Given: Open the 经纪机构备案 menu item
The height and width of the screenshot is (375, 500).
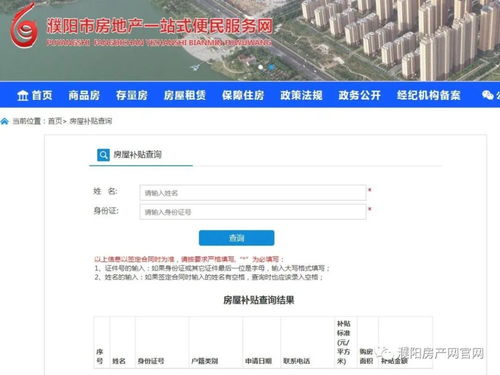Looking at the screenshot, I should (429, 96).
